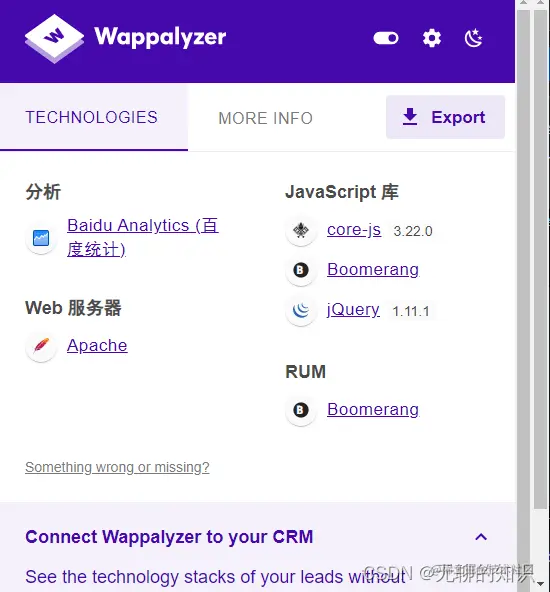Open the Apache link
The width and height of the screenshot is (550, 592).
(x=97, y=345)
